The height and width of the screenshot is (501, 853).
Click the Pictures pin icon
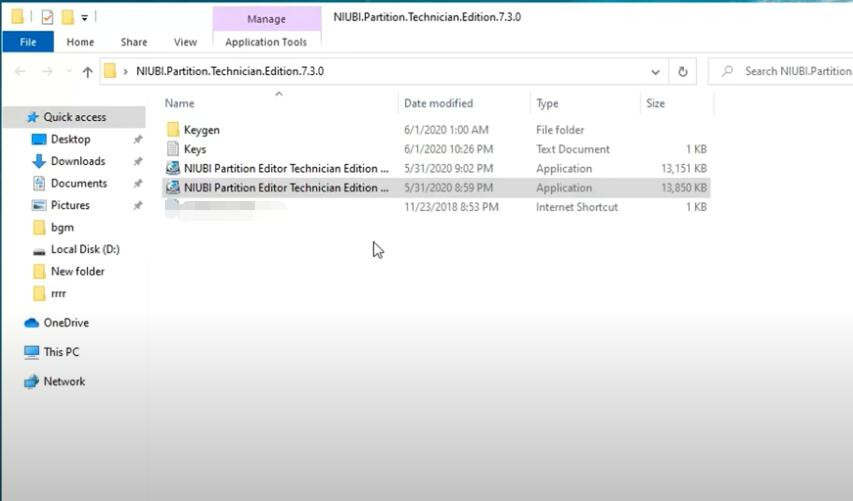(138, 206)
